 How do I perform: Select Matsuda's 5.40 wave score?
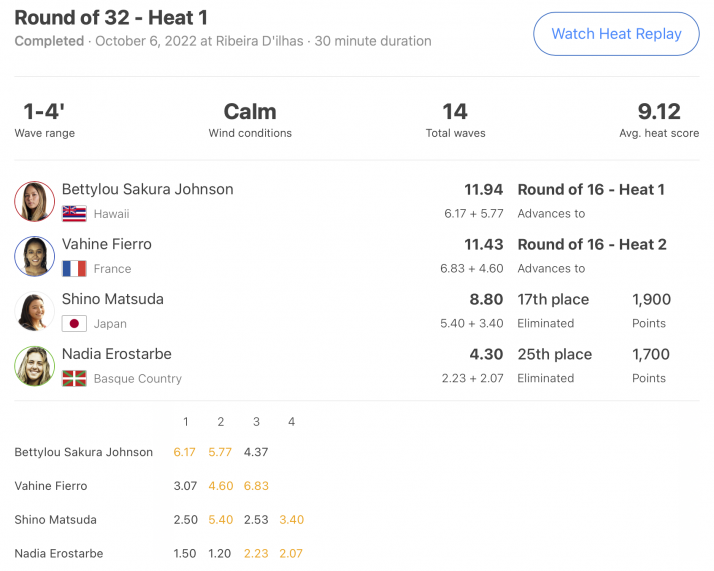pyautogui.click(x=220, y=520)
